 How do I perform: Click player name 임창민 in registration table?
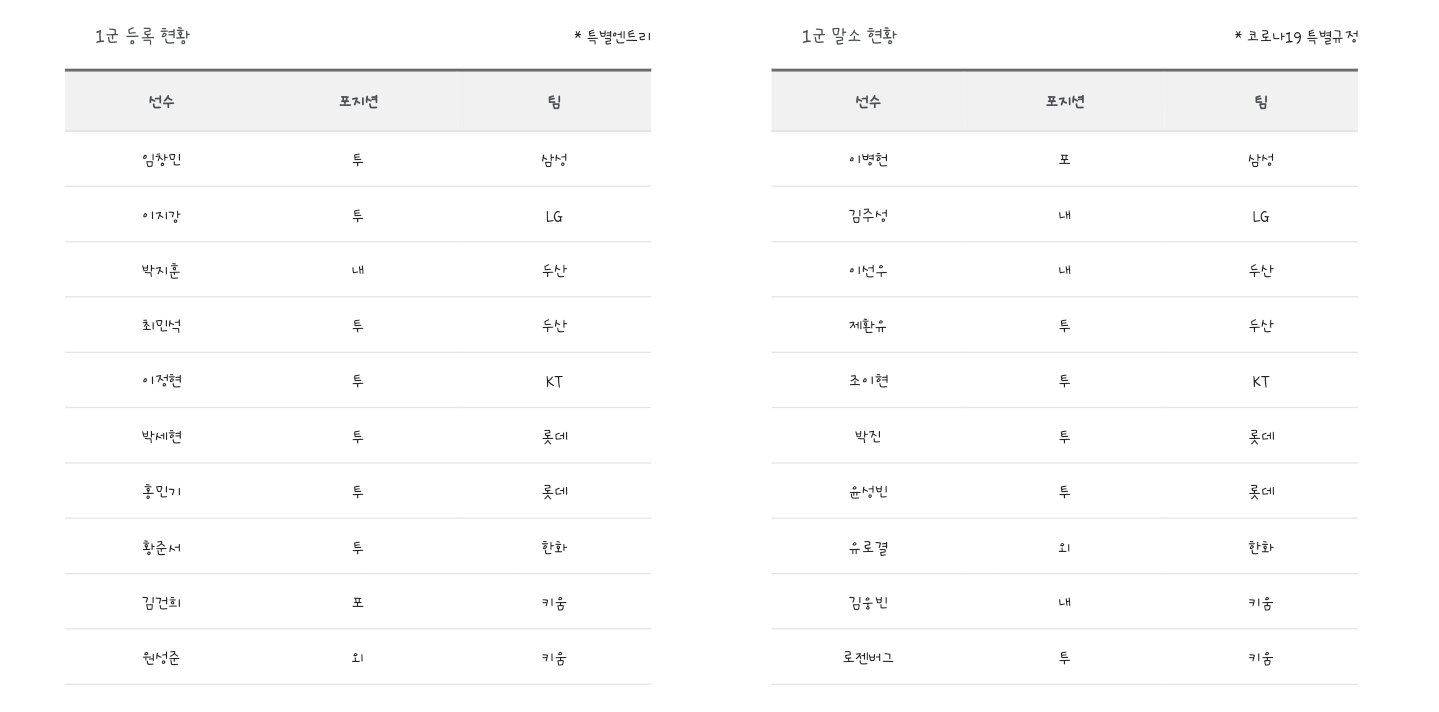(161, 160)
